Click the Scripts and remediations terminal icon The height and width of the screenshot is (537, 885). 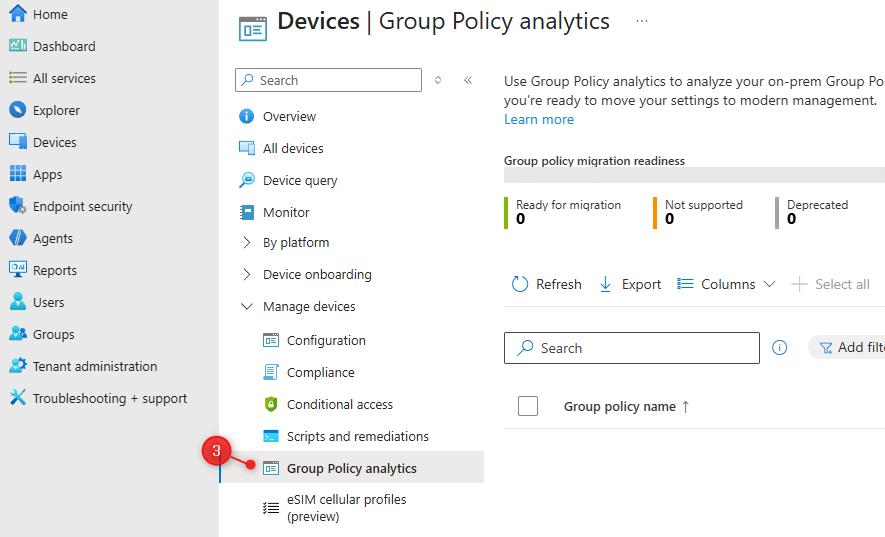[271, 436]
